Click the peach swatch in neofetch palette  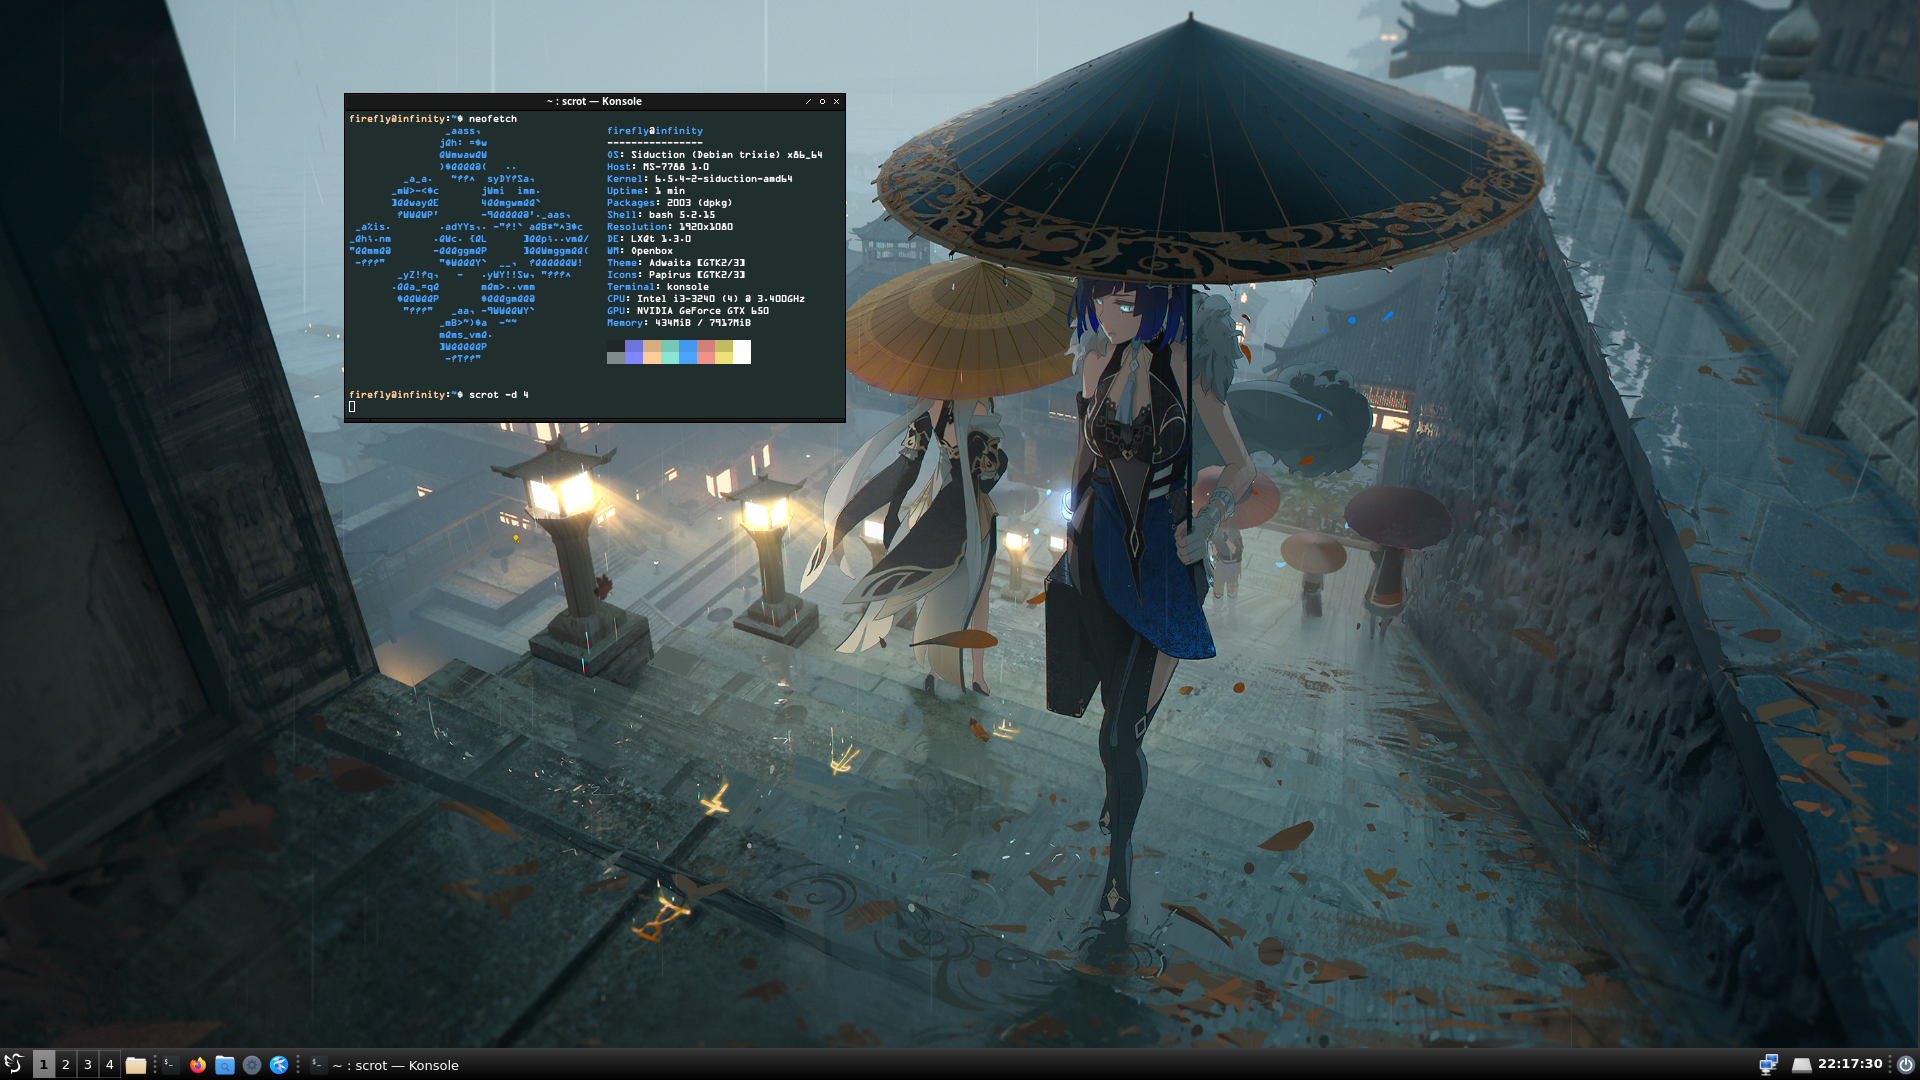point(652,352)
